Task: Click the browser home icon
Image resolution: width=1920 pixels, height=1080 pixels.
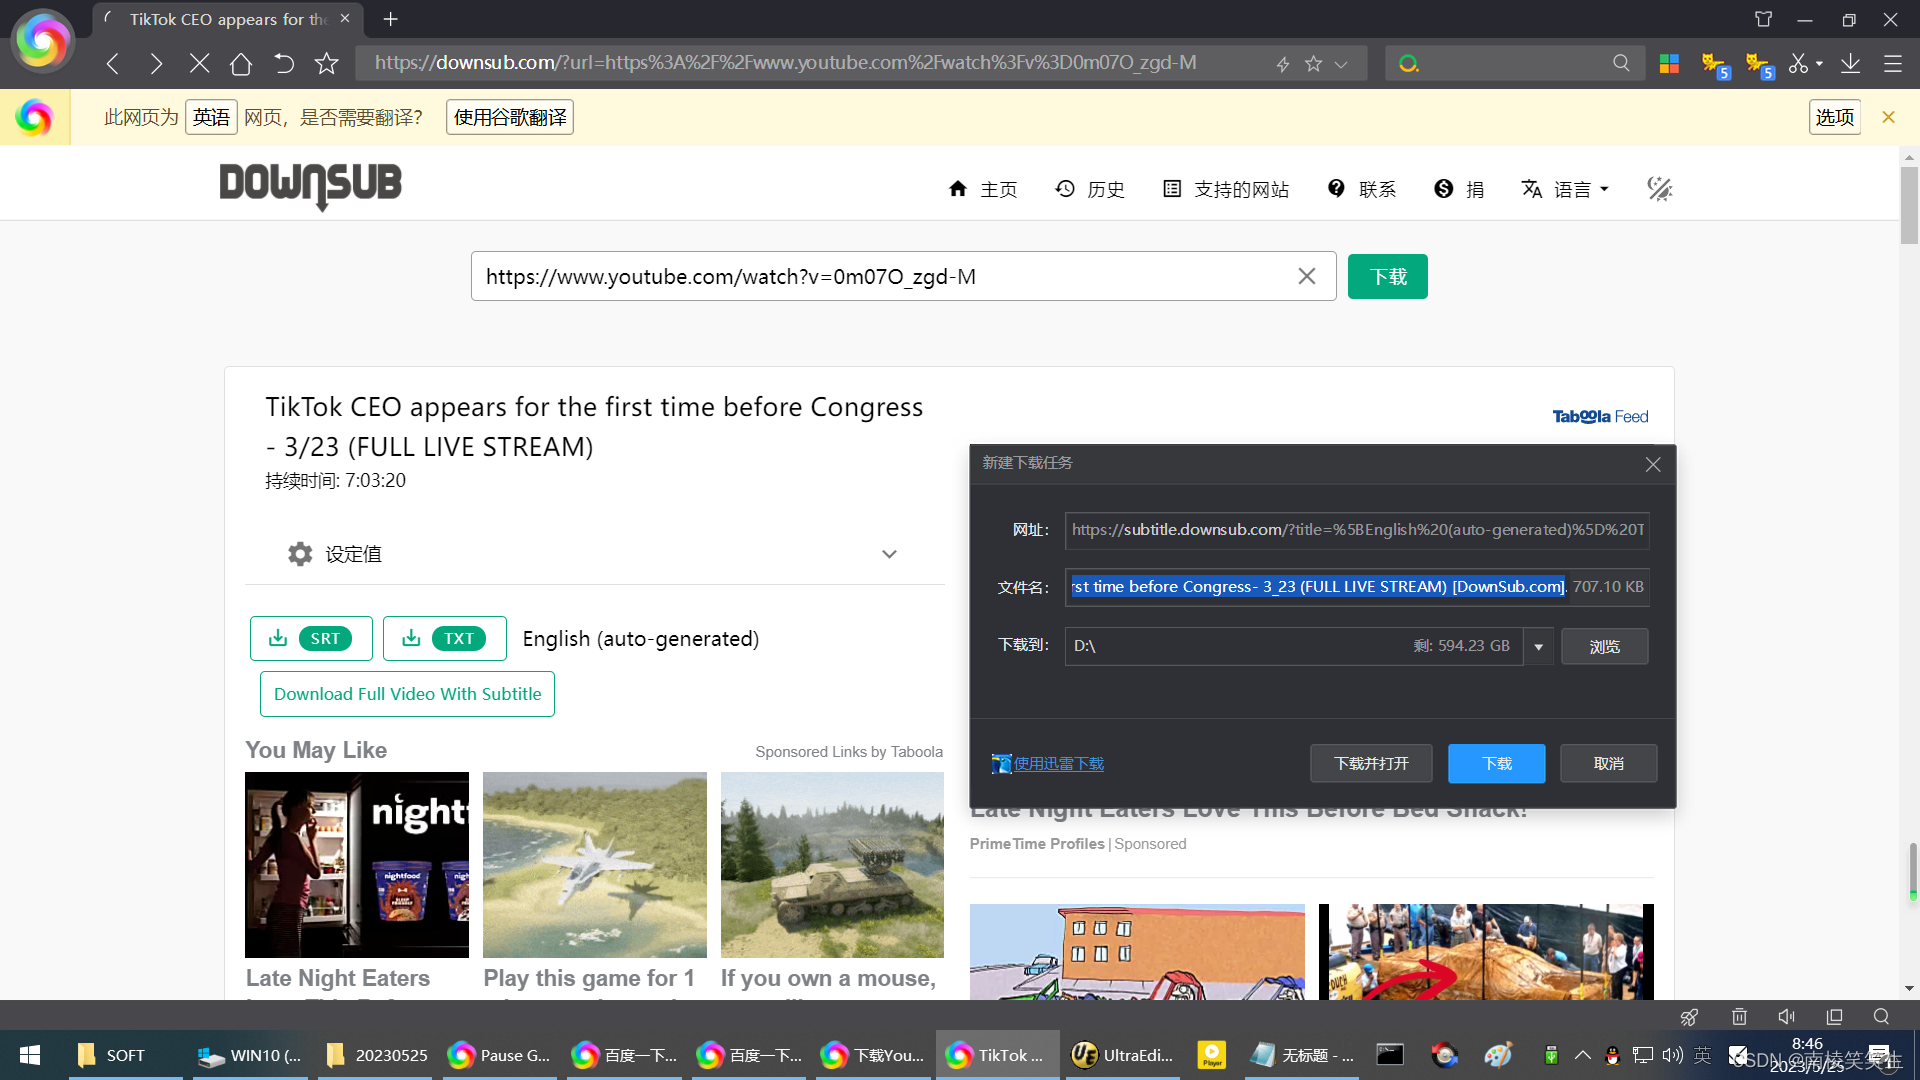Action: [240, 64]
